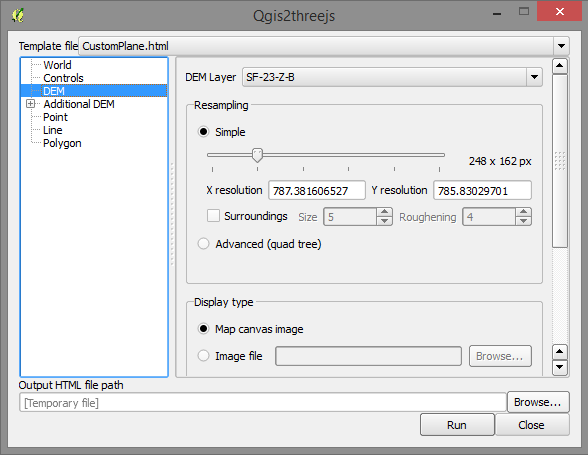The height and width of the screenshot is (455, 588).
Task: Select Additional DEM in the tree
Action: tap(79, 104)
